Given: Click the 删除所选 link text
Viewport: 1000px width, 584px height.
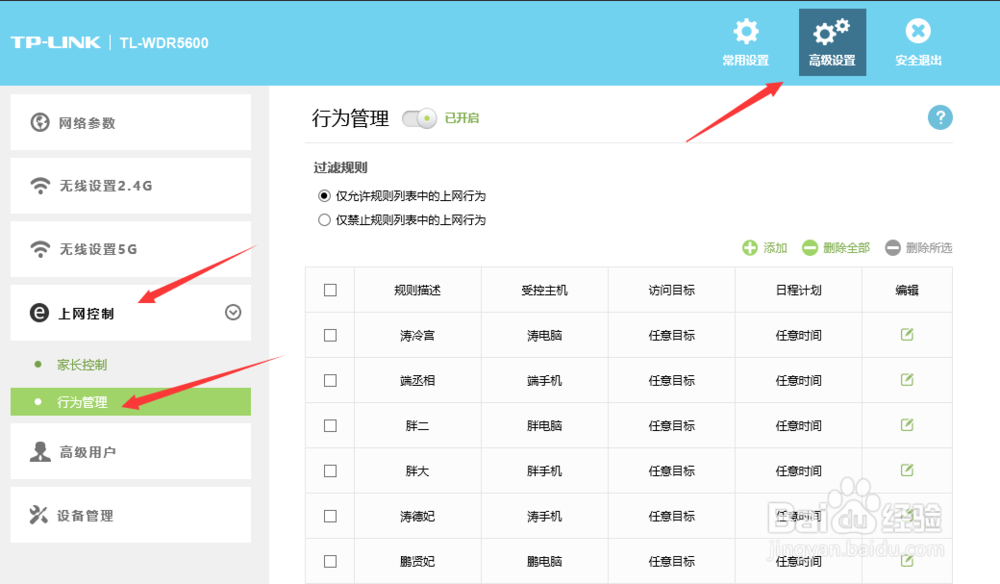Looking at the screenshot, I should (x=929, y=248).
